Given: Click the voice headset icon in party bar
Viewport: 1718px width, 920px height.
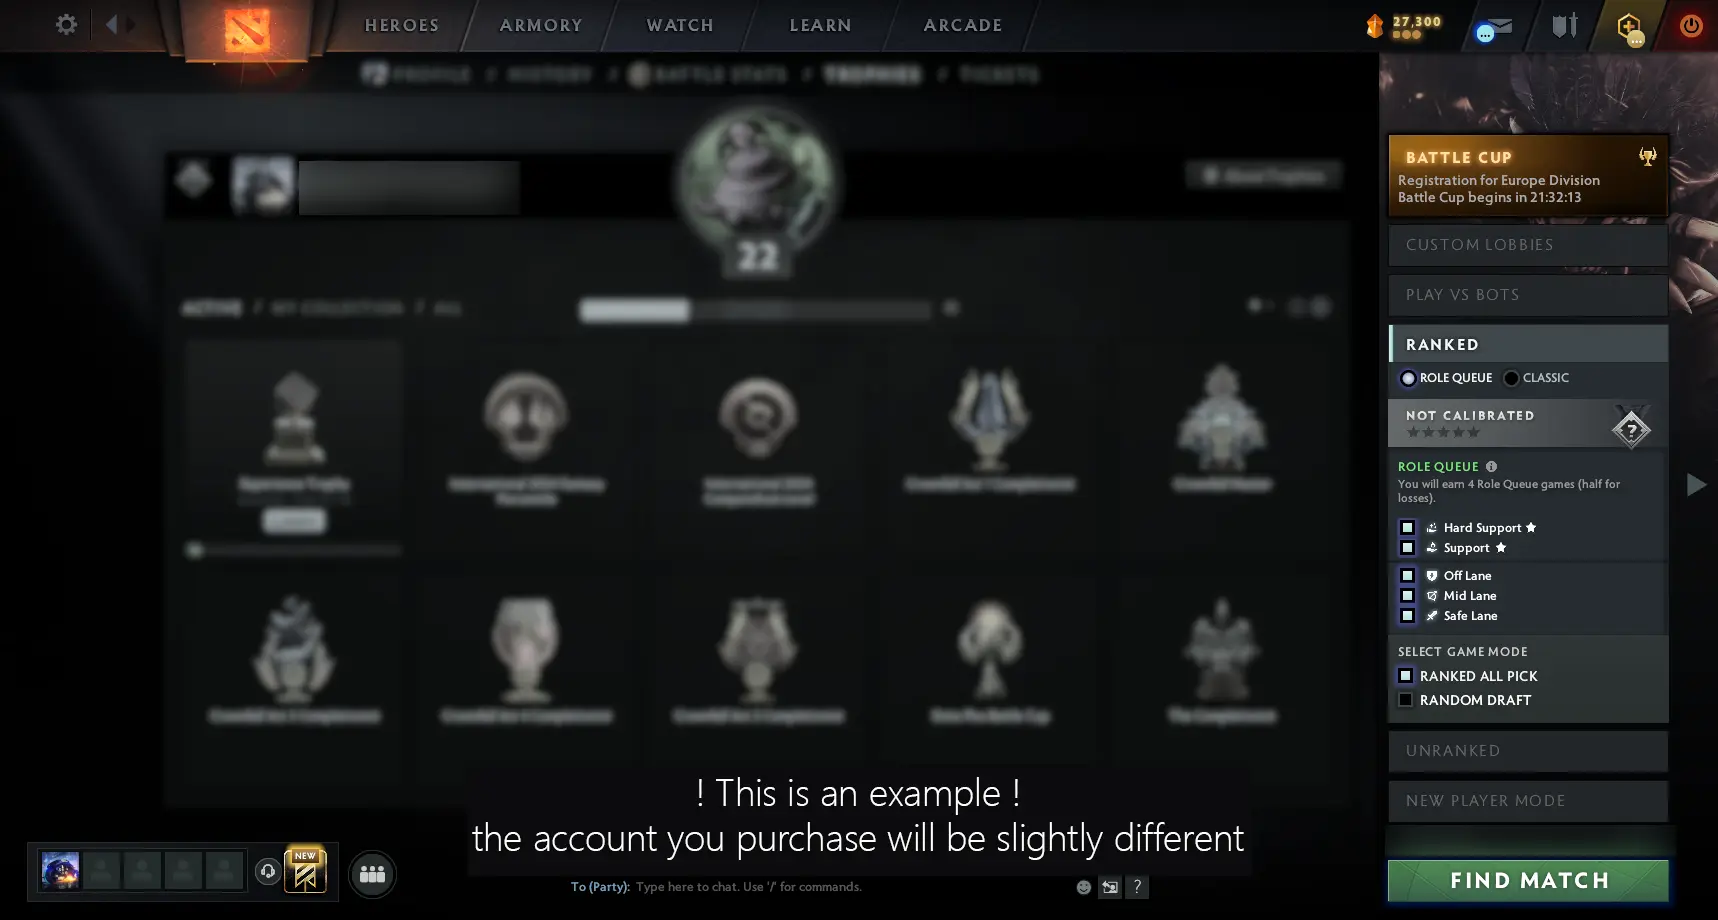Looking at the screenshot, I should click(268, 871).
